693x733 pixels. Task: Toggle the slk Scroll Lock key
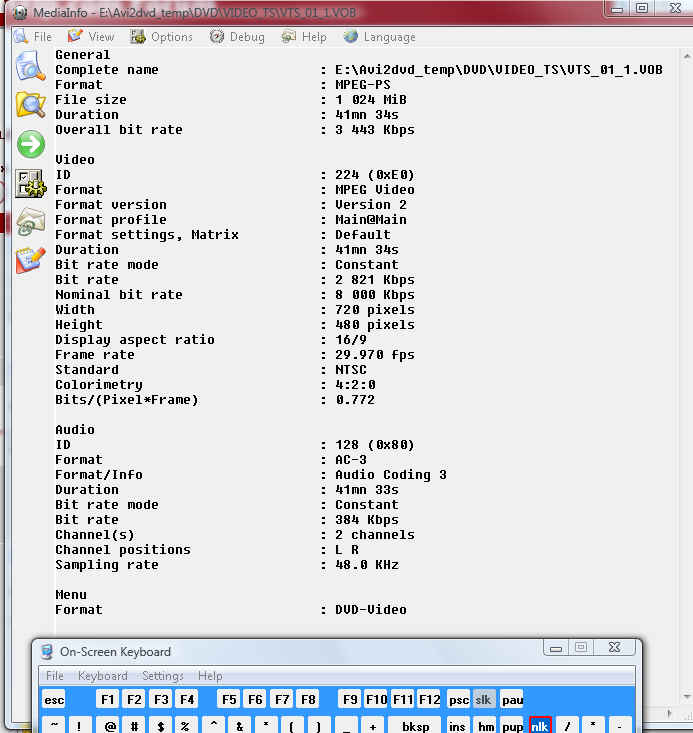point(483,699)
